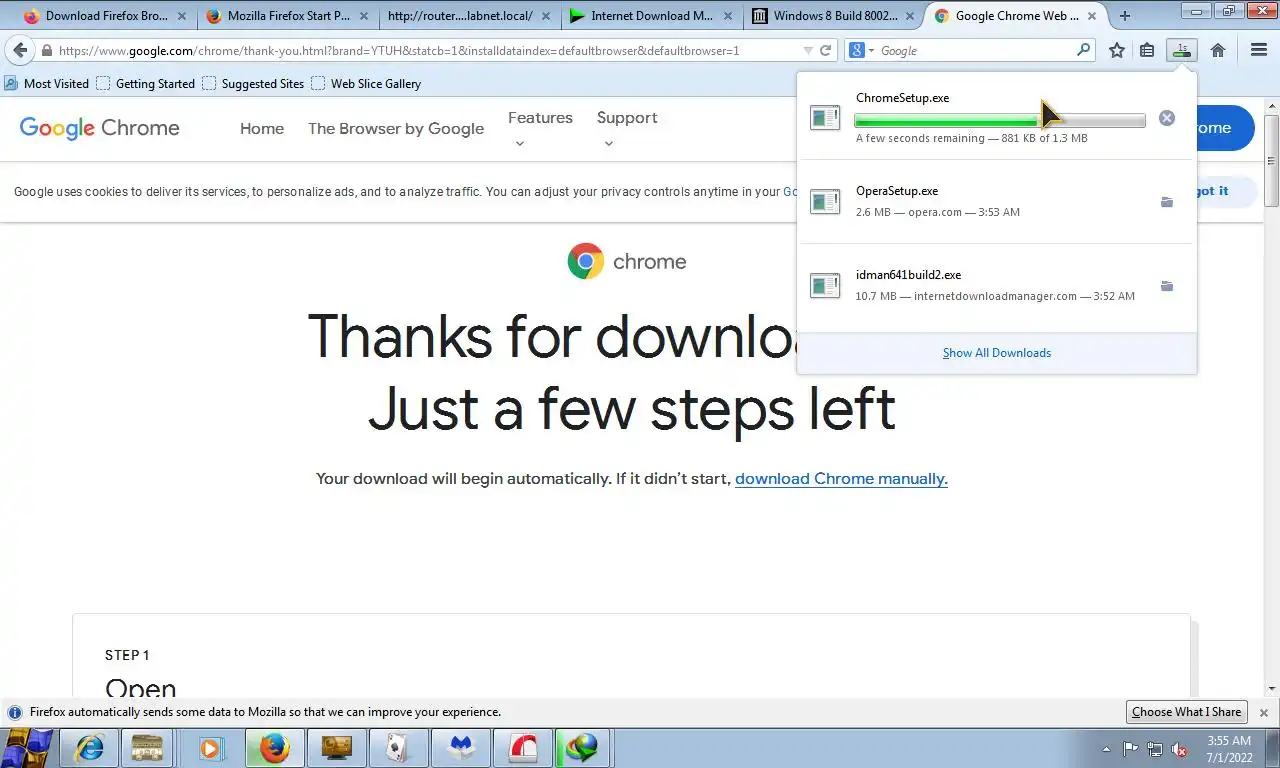Go back using the back arrow button
This screenshot has width=1280, height=768.
(20, 50)
